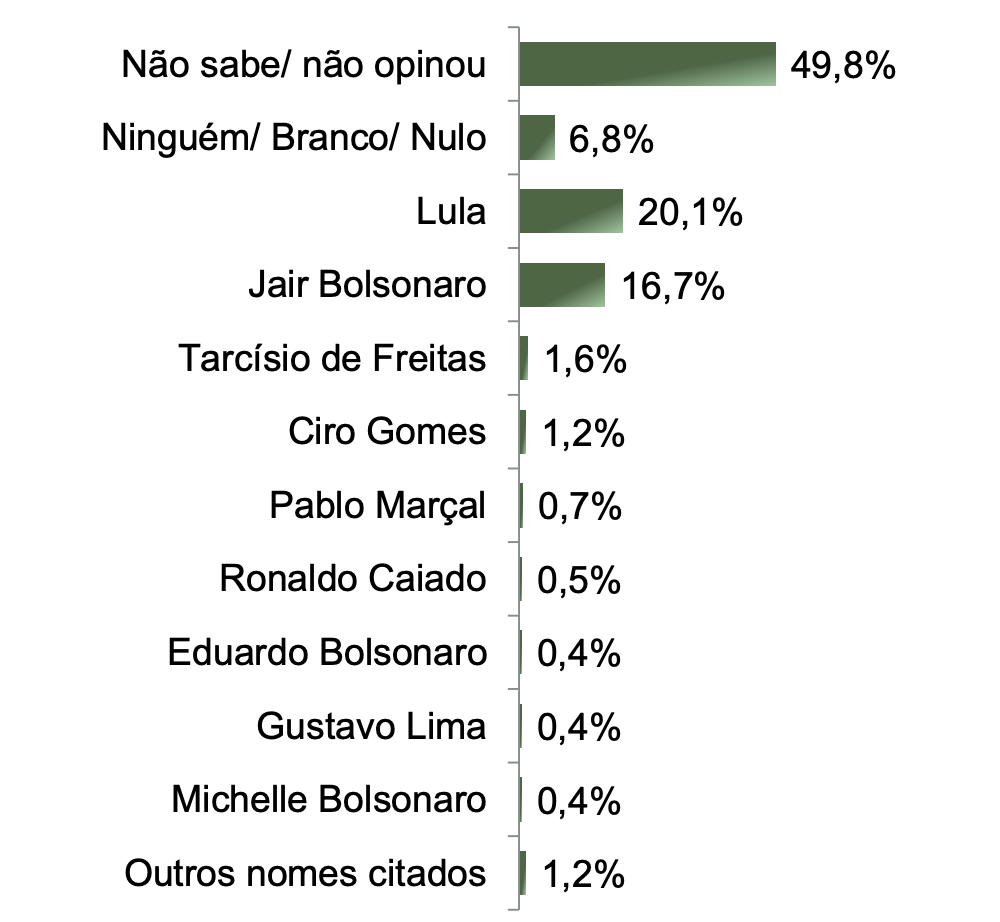Image resolution: width=1000 pixels, height=922 pixels.
Task: Select the 6,8% value label
Action: coord(612,139)
